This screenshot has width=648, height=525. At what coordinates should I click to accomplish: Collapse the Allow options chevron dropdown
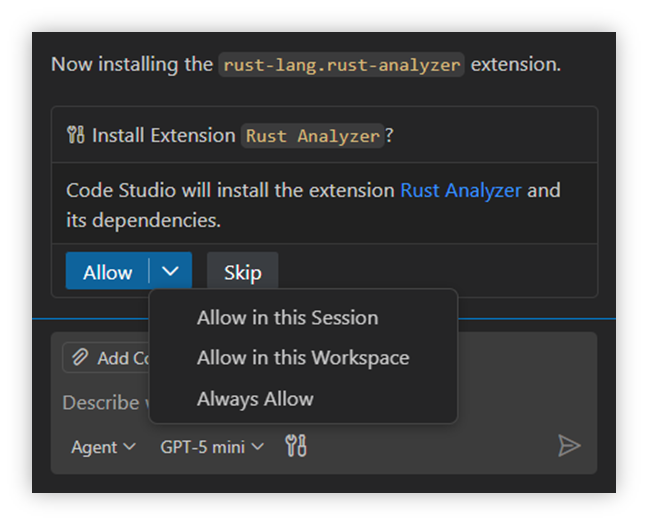(x=171, y=271)
